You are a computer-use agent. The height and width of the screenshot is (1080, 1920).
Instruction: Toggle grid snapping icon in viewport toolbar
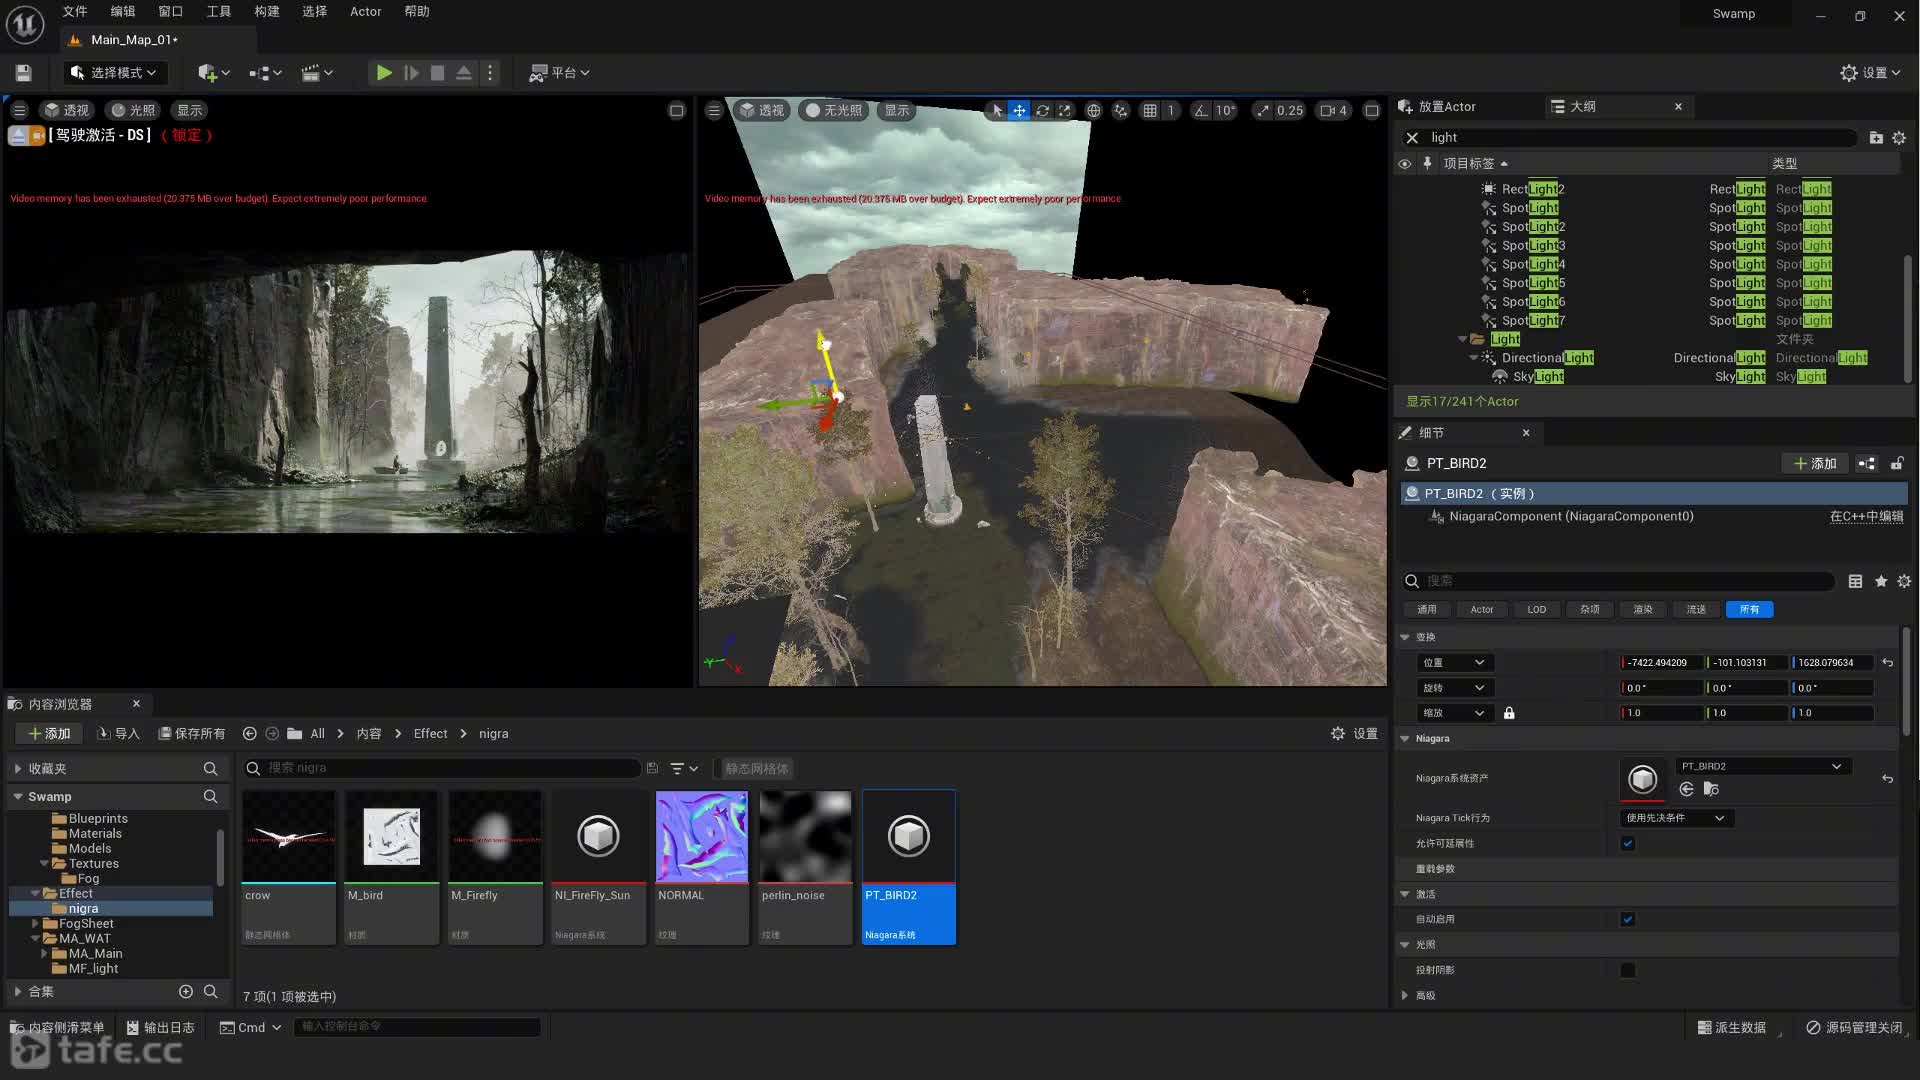coord(1150,111)
